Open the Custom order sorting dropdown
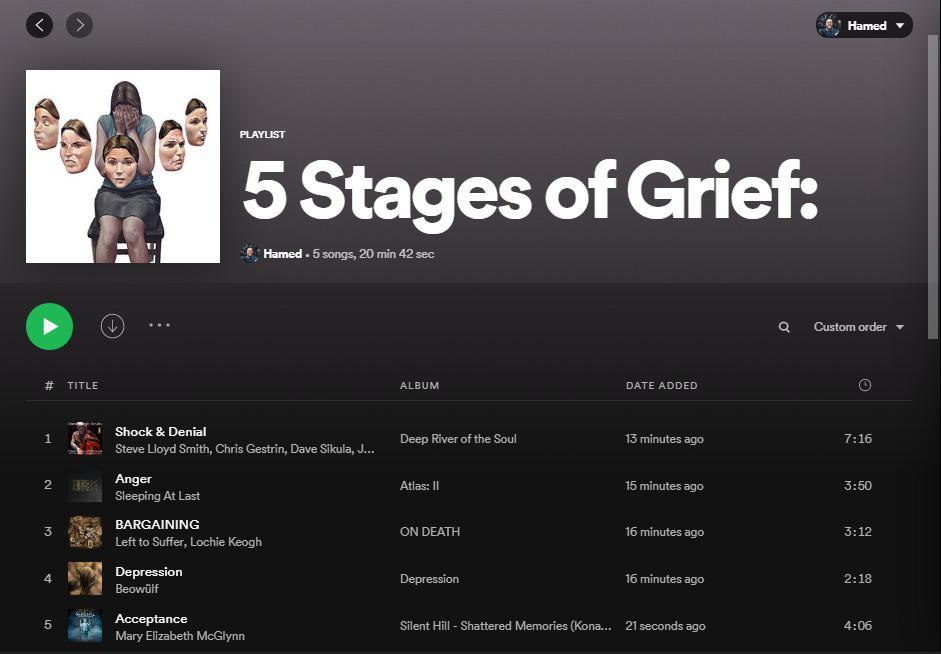941x654 pixels. pyautogui.click(x=852, y=326)
